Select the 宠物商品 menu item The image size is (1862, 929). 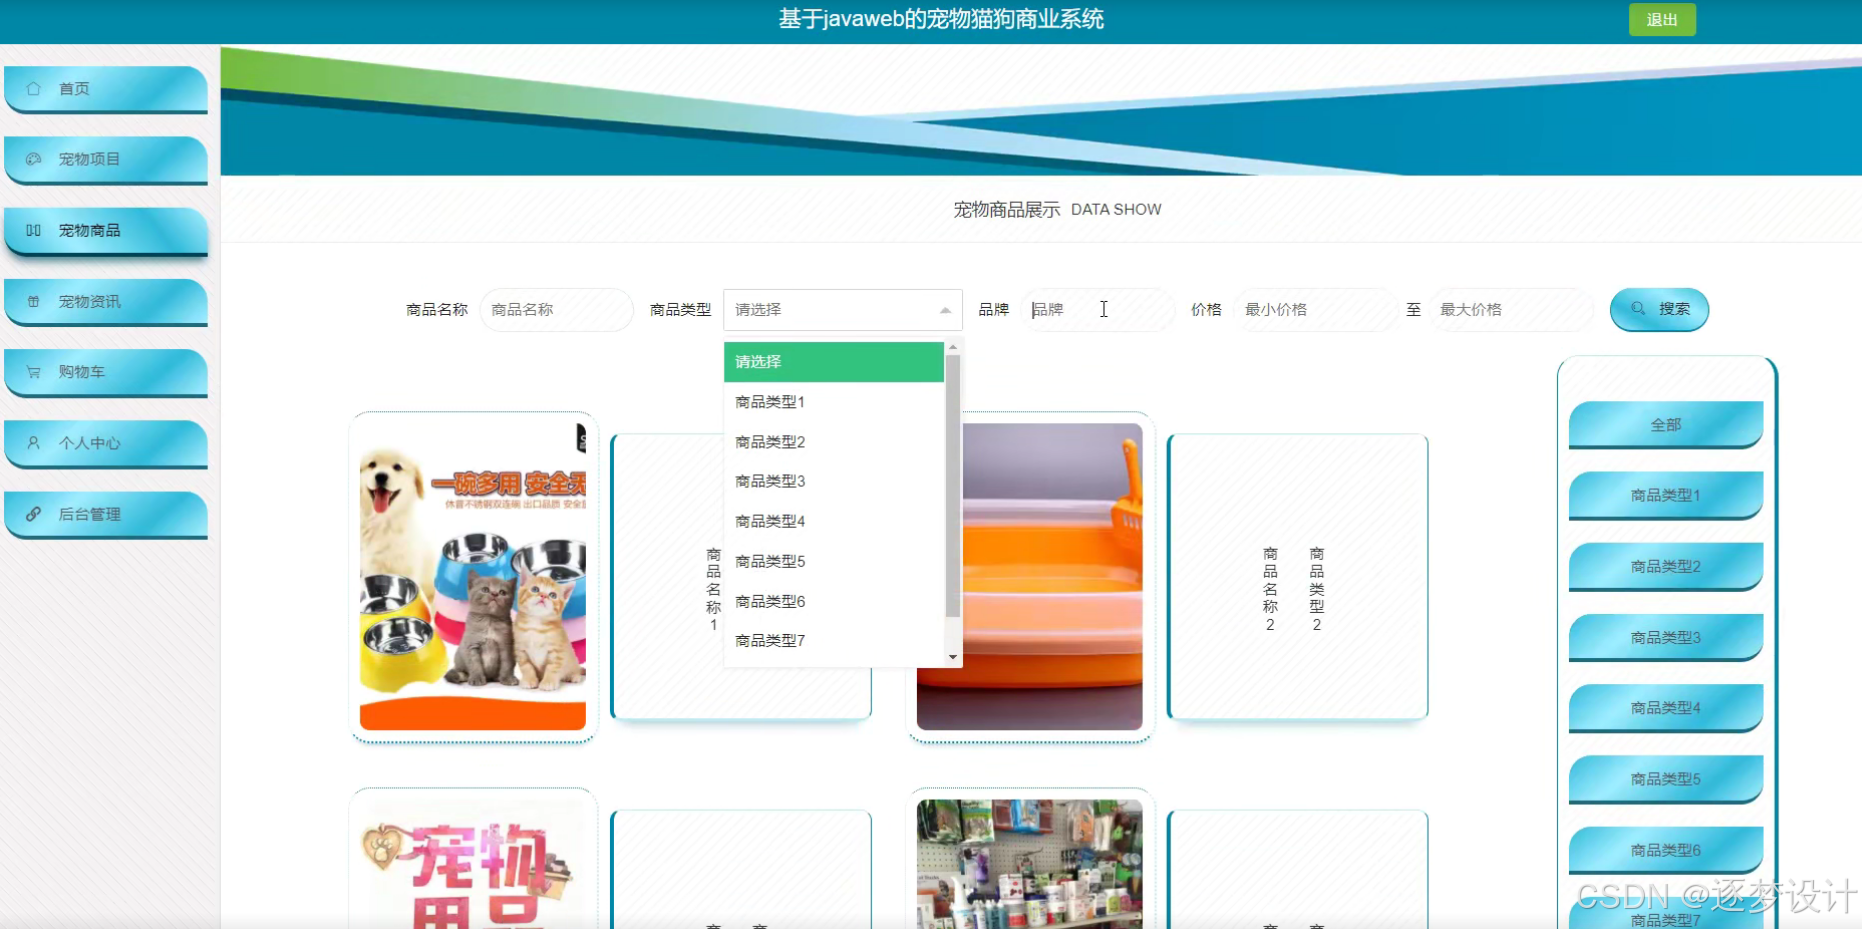tap(106, 231)
